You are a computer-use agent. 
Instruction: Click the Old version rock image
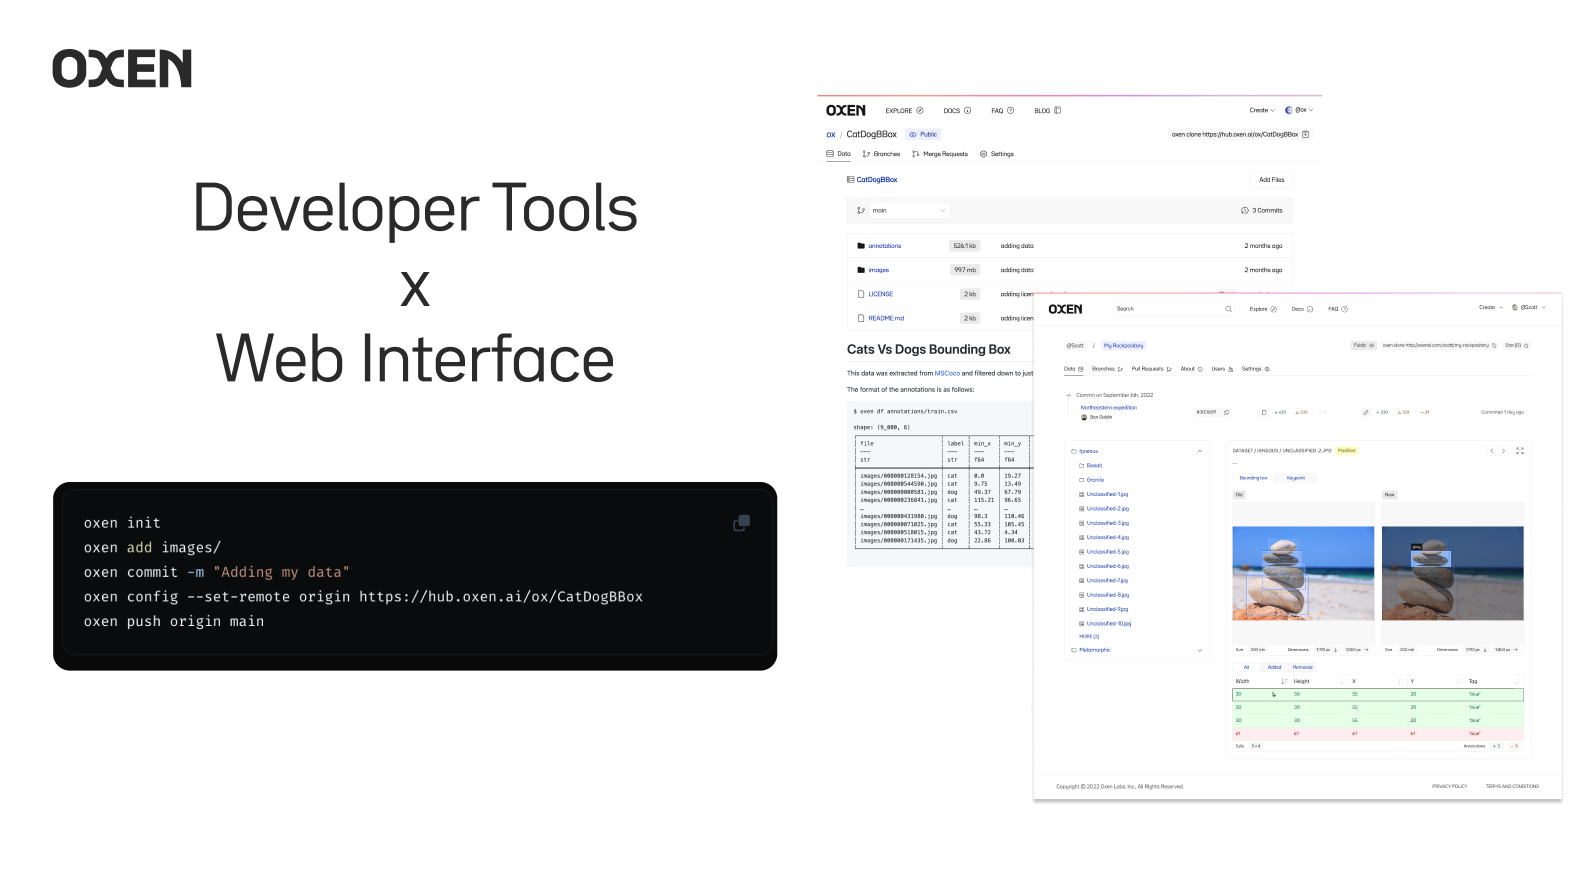(1303, 574)
